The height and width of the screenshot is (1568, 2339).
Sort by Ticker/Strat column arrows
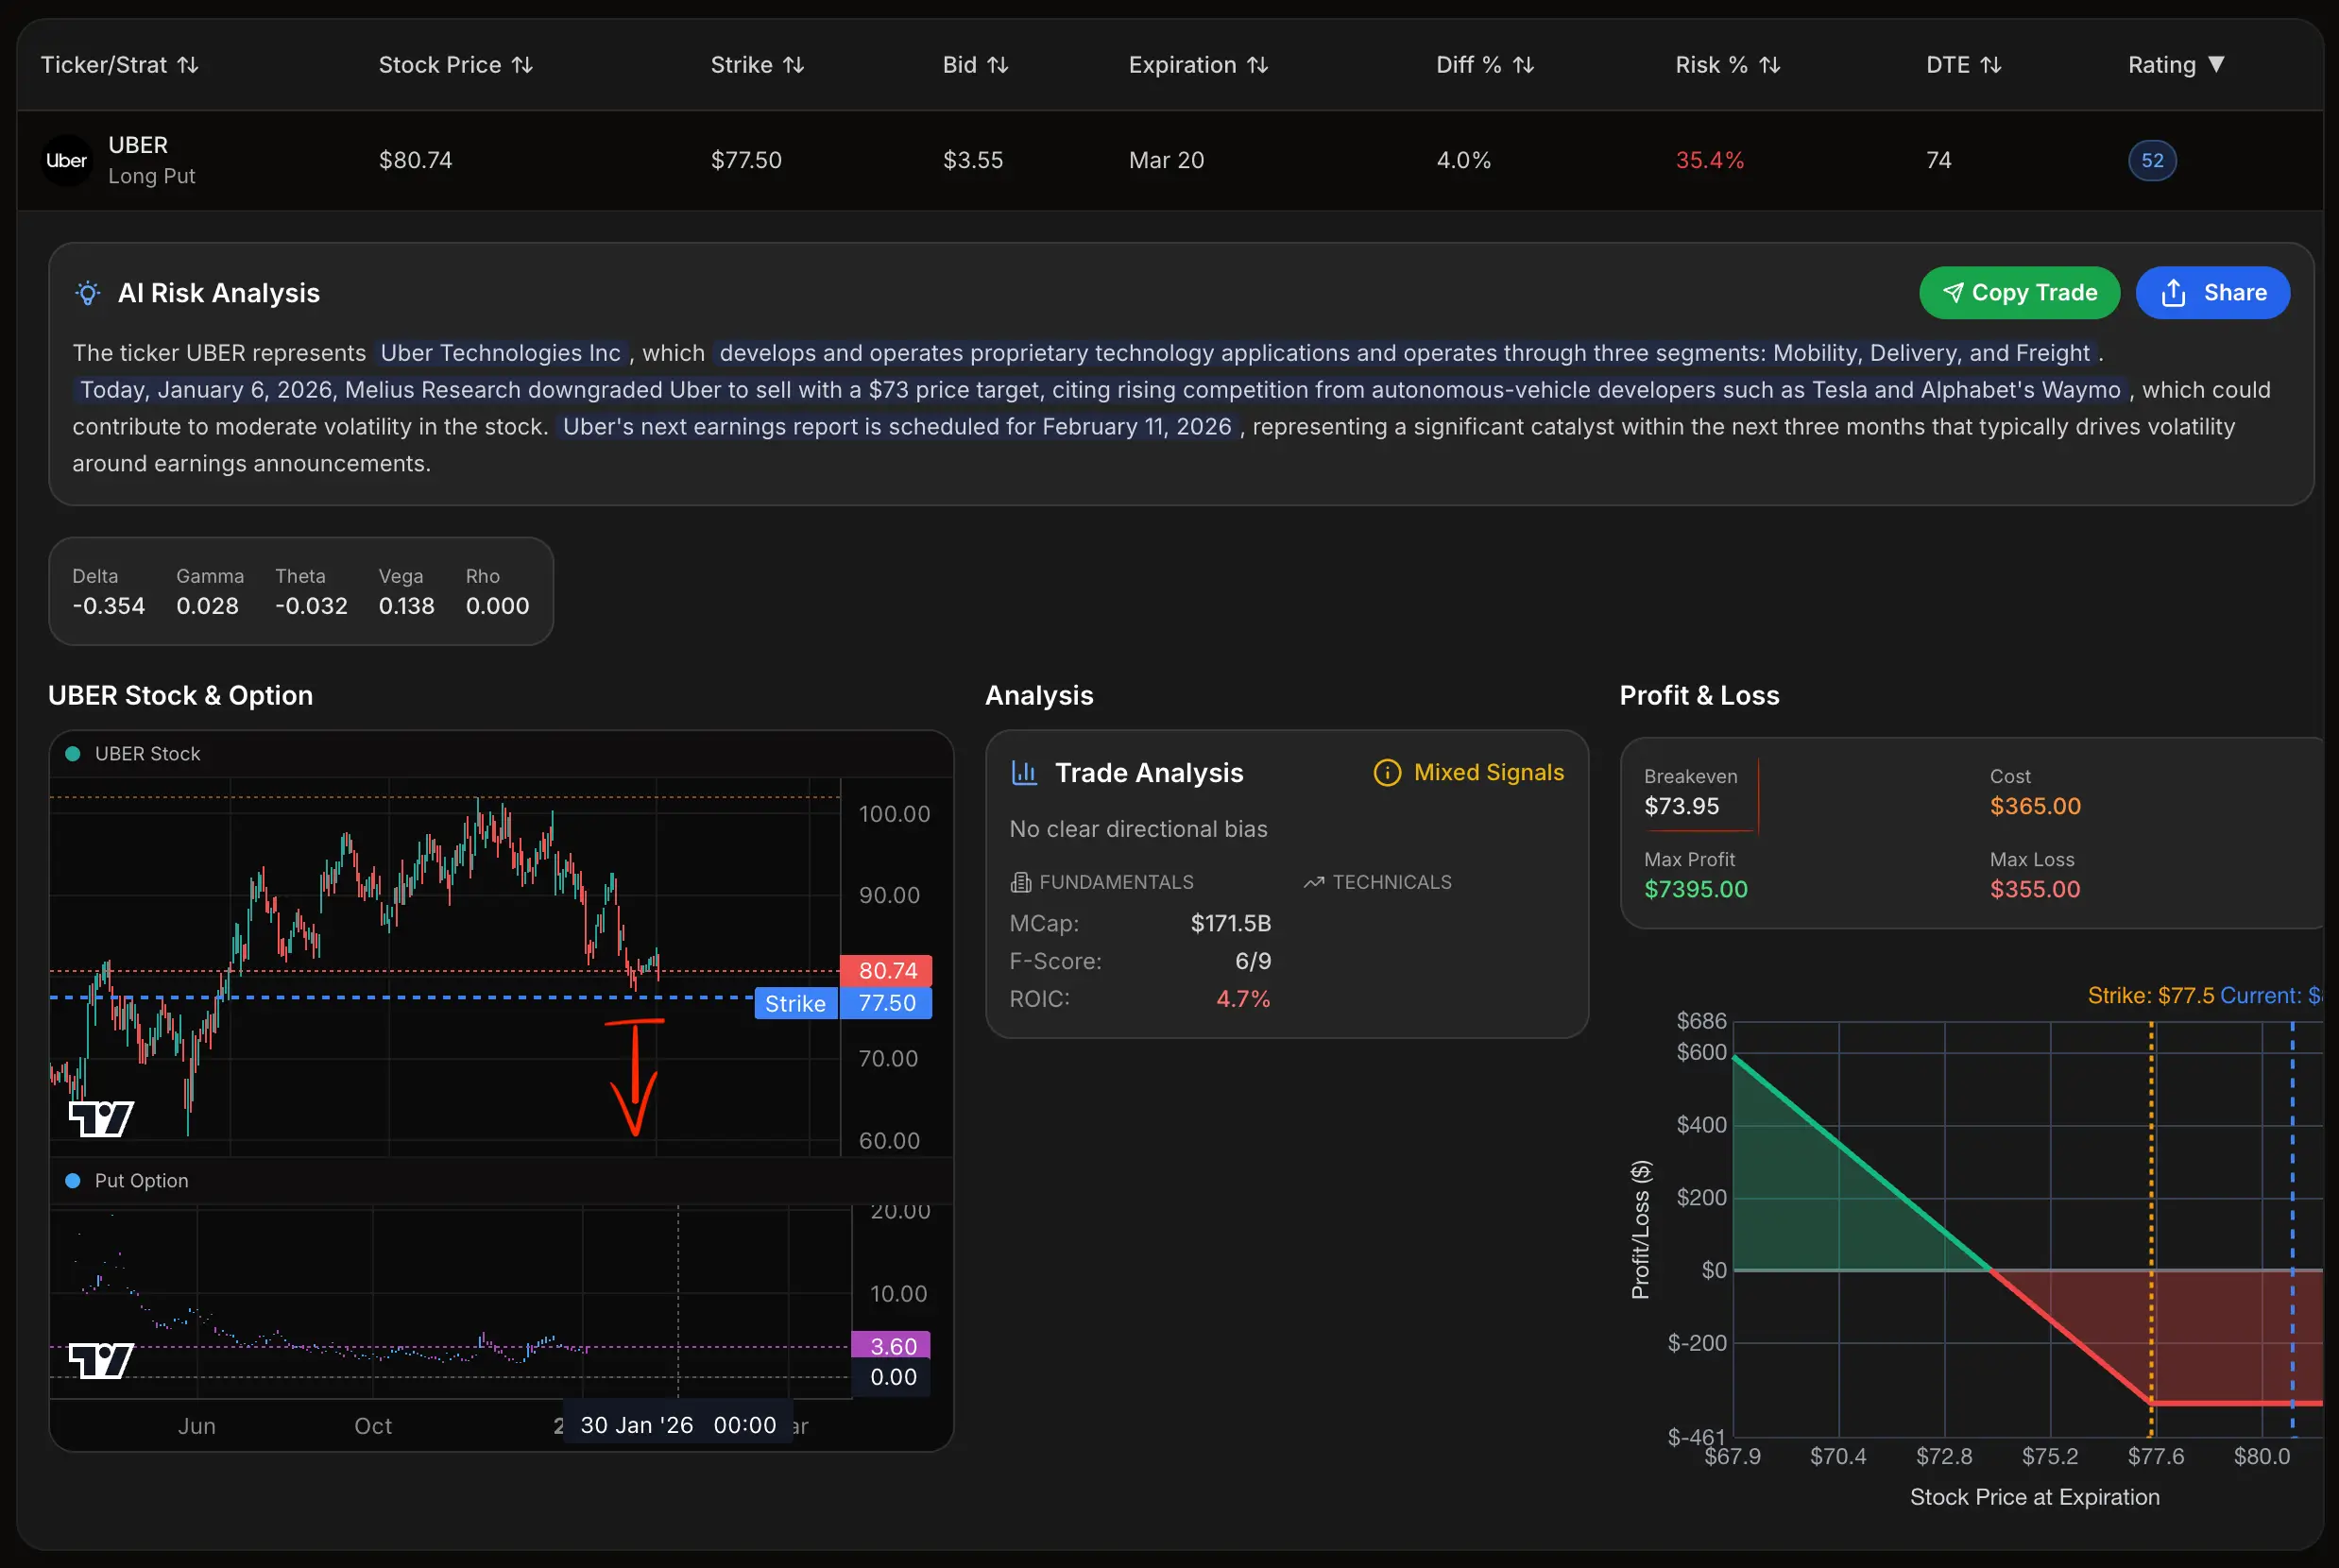(188, 65)
